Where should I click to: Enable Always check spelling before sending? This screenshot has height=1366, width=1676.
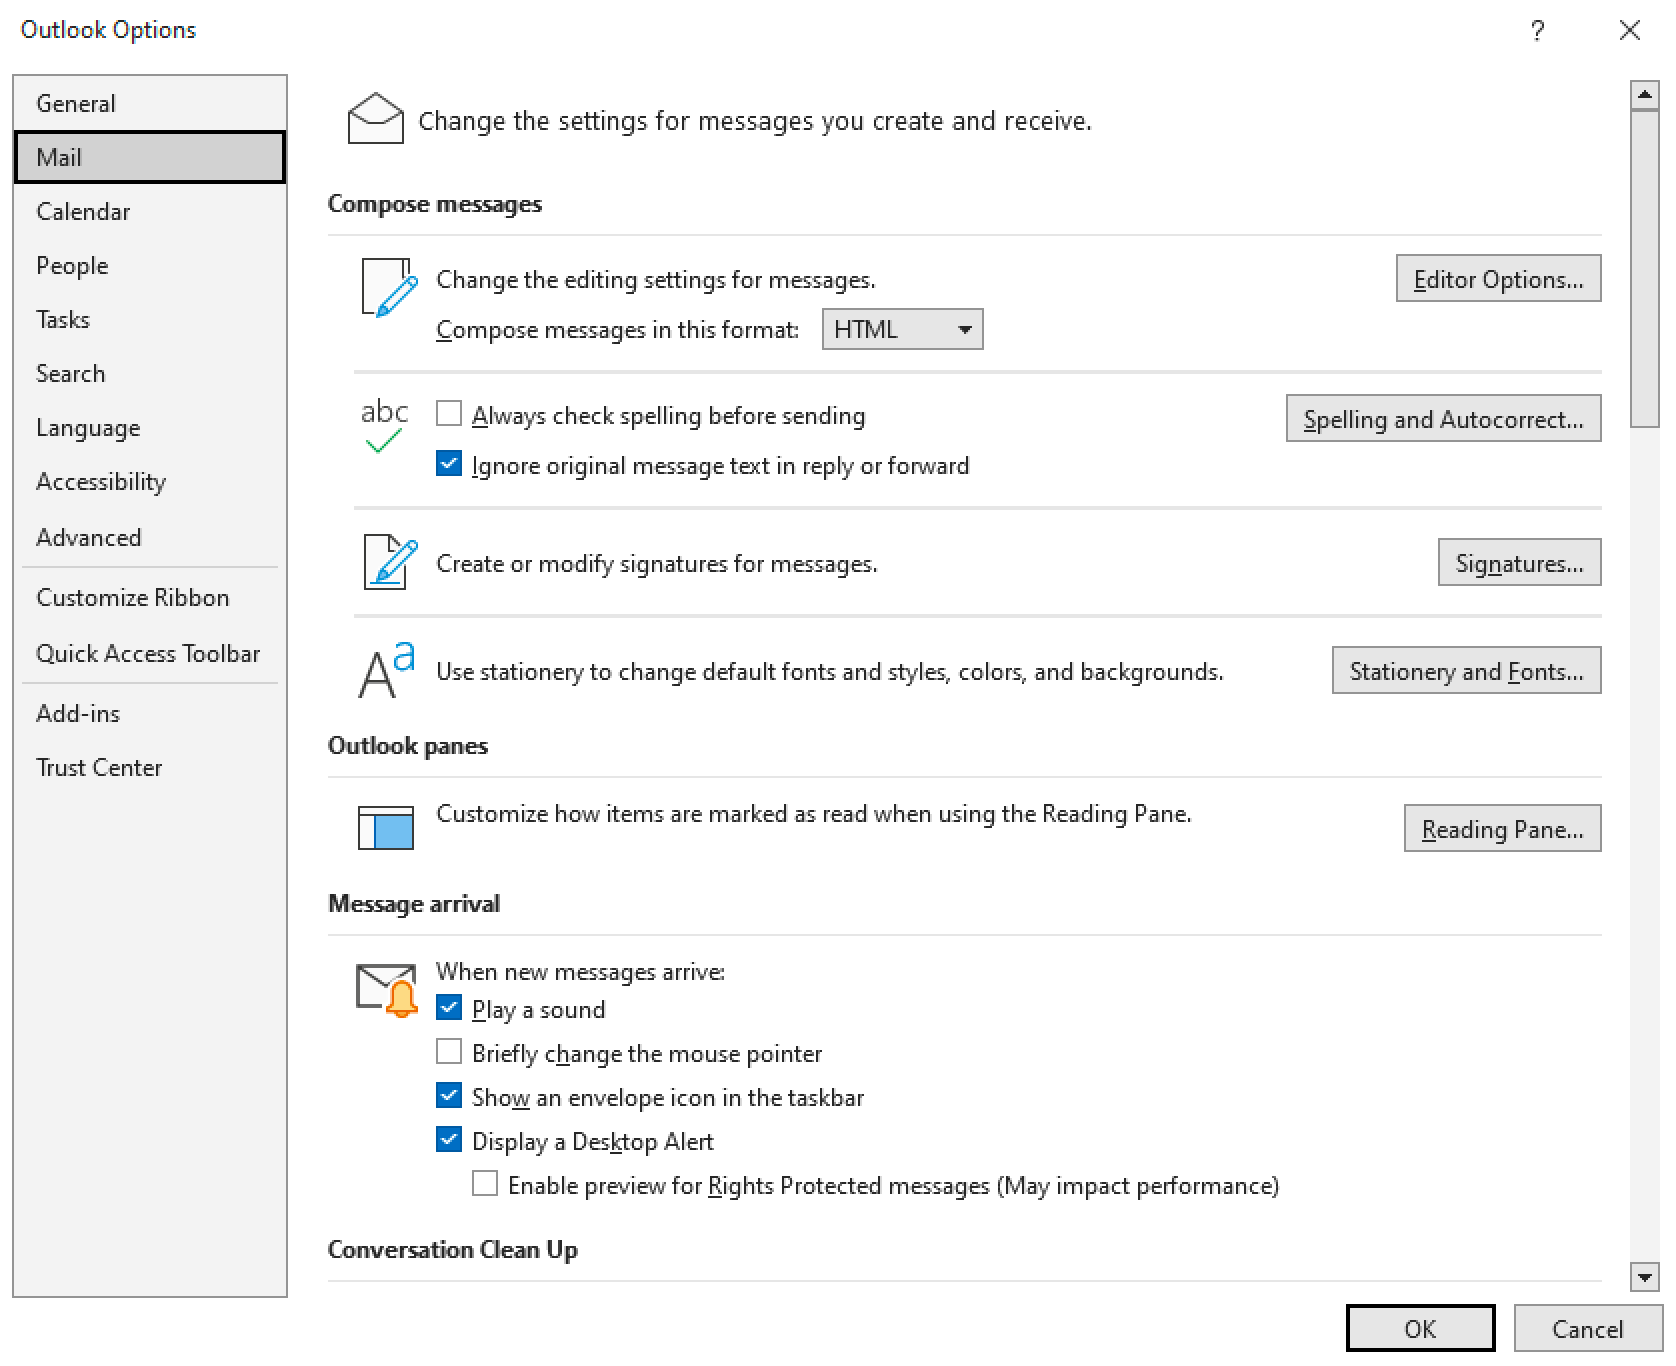[x=448, y=414]
